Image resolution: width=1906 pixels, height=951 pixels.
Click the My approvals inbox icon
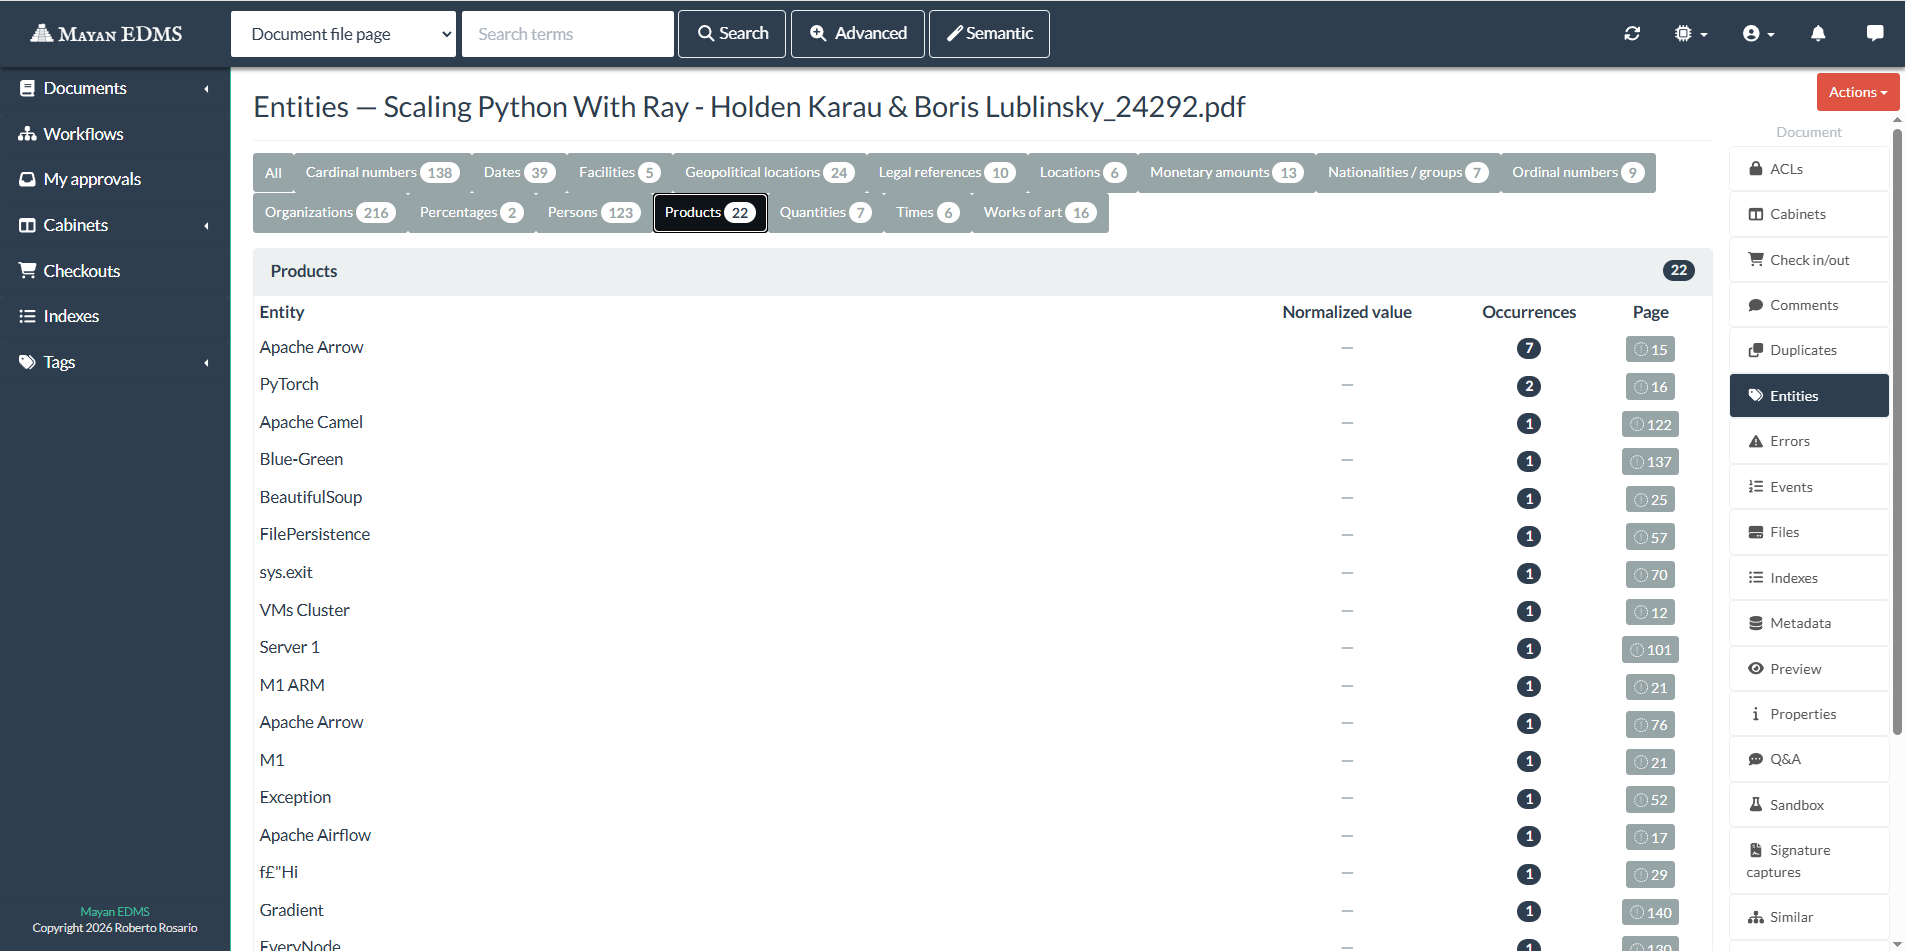click(27, 179)
